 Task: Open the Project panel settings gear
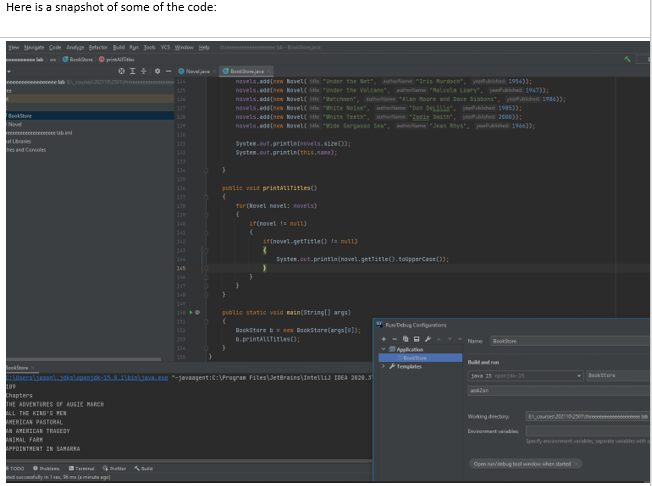tap(157, 71)
